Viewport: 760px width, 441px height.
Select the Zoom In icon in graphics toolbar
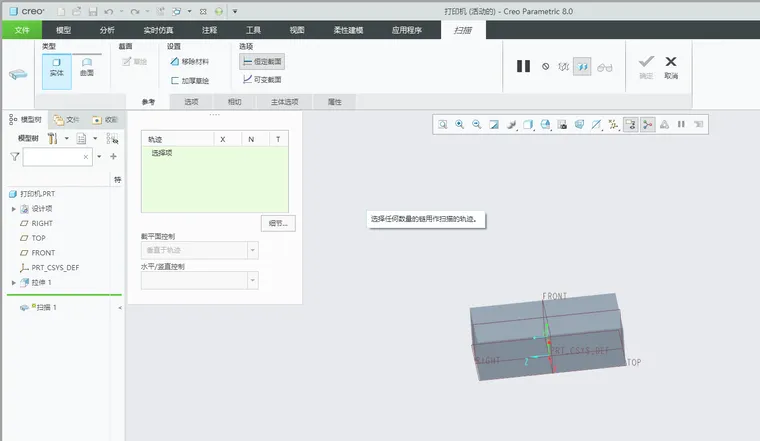click(x=459, y=125)
